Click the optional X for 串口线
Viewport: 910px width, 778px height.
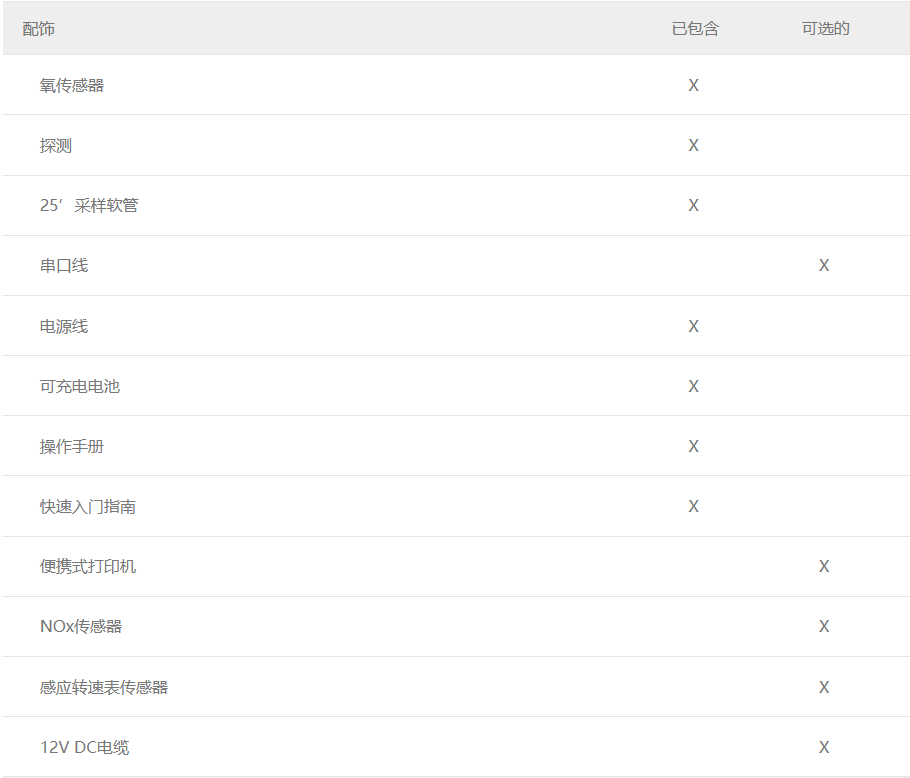point(824,265)
